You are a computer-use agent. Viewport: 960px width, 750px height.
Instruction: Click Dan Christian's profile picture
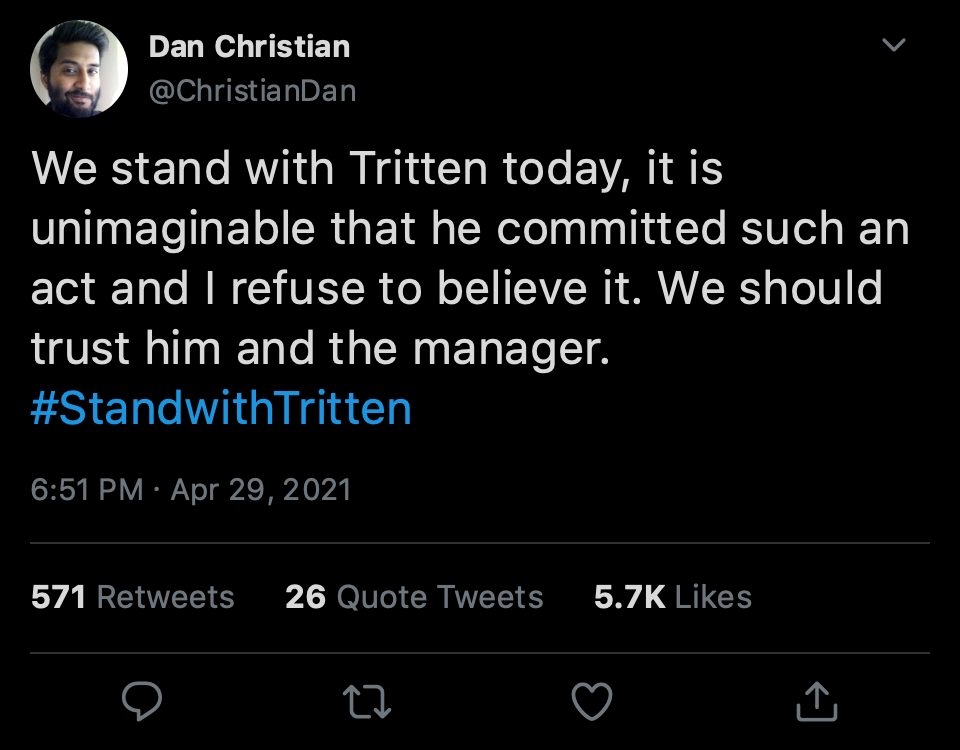(79, 69)
